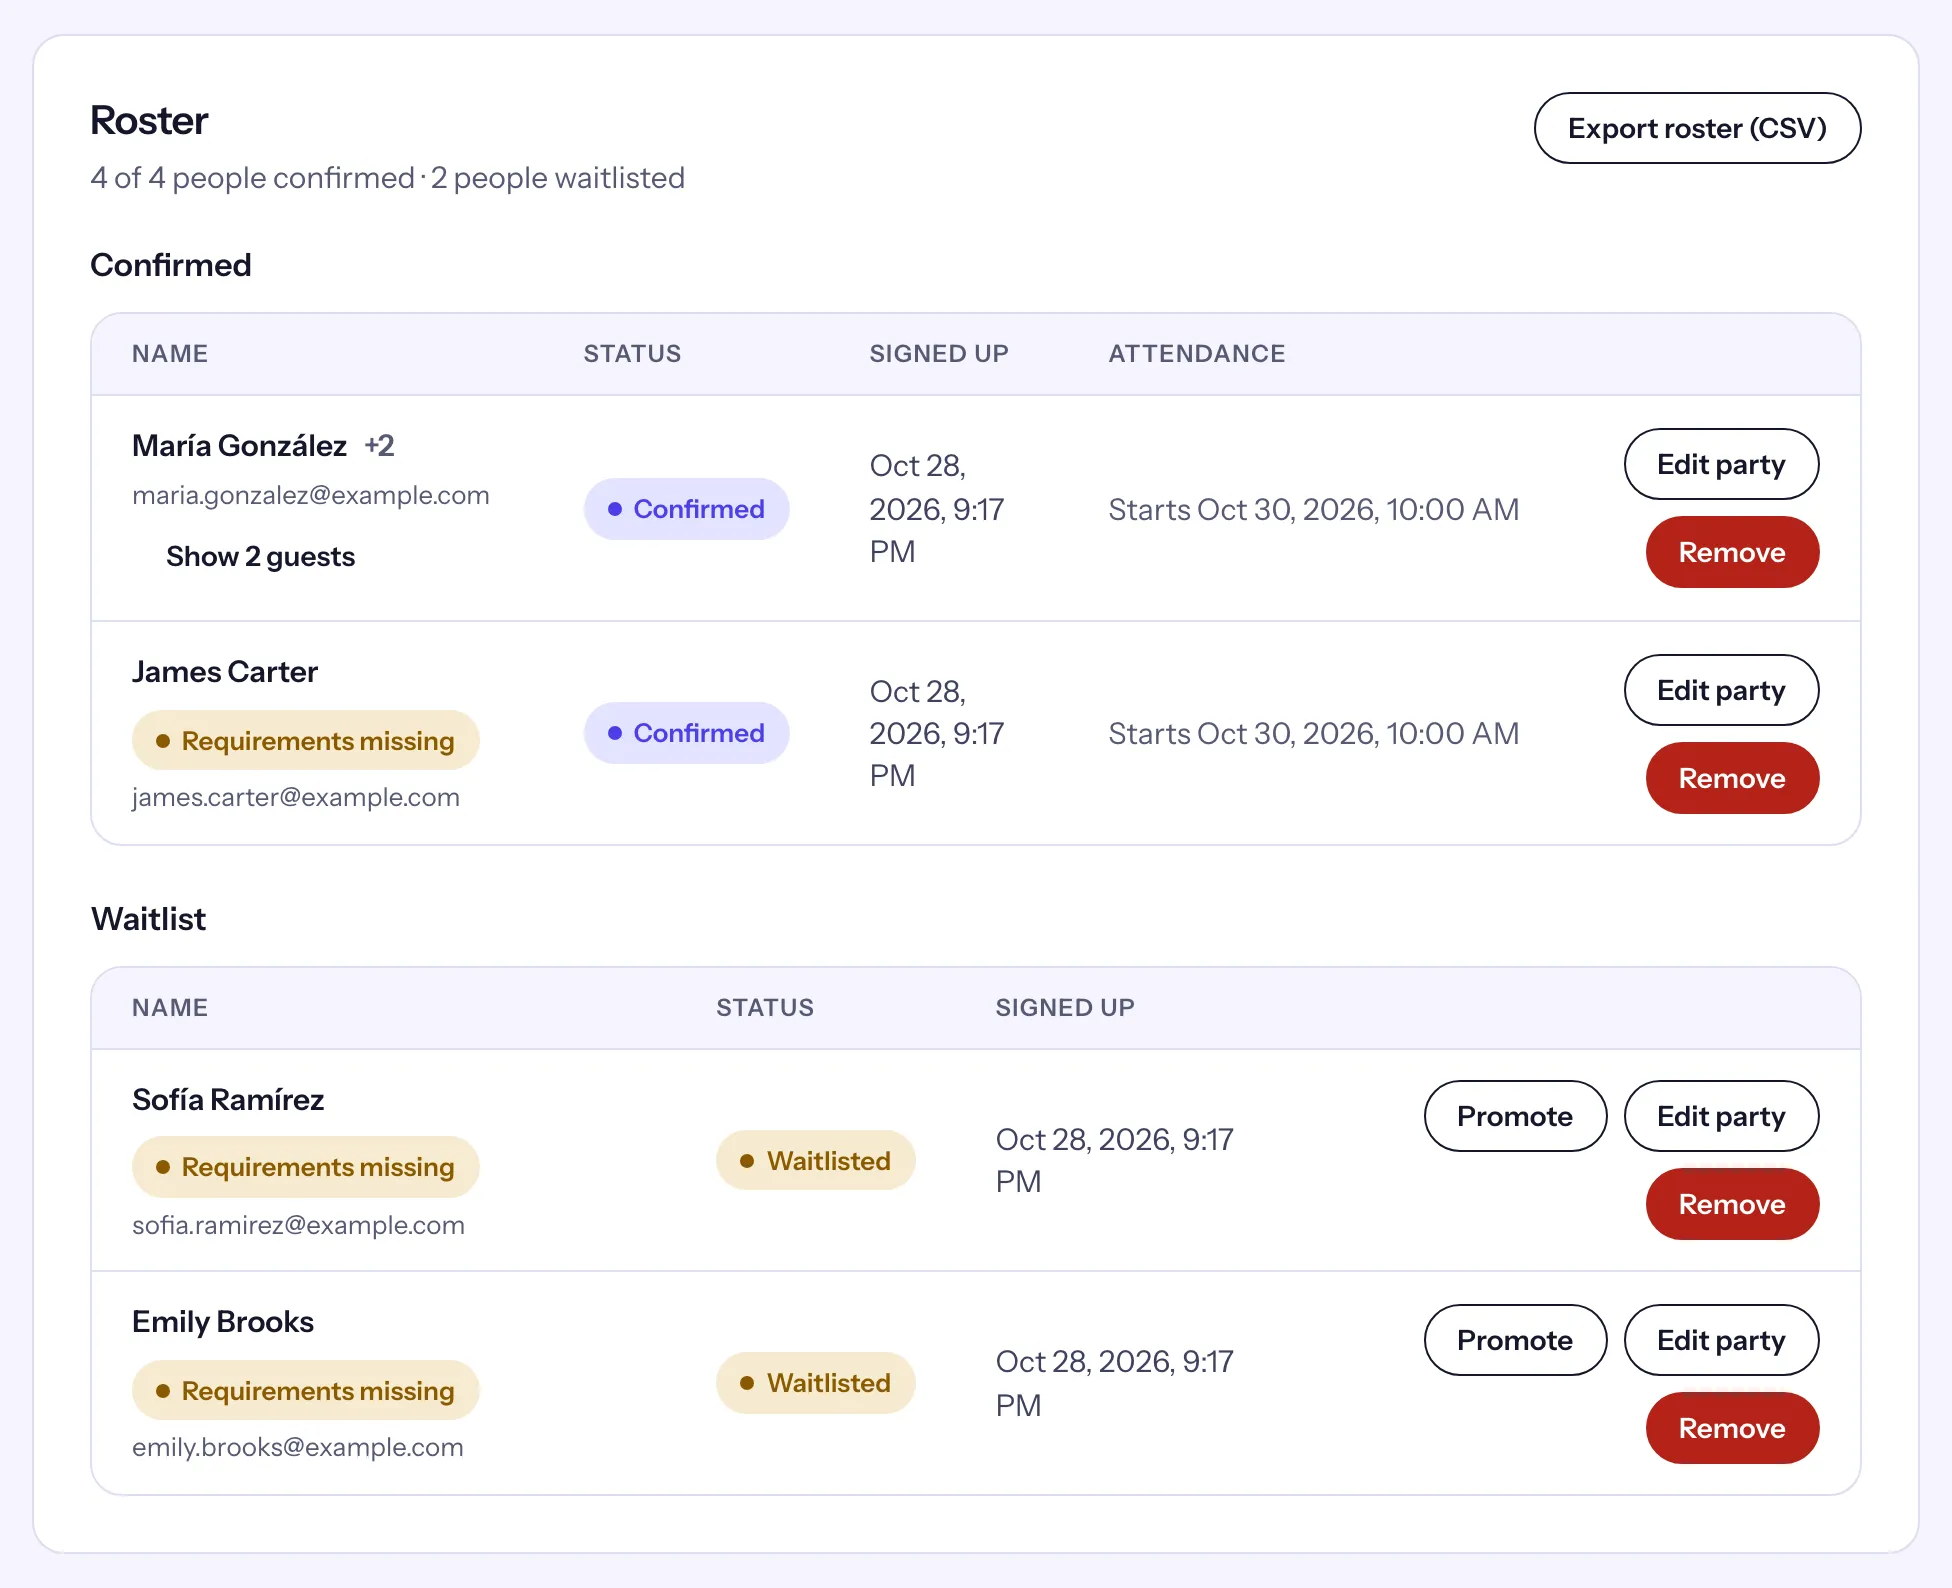Click the Confirmed status badge for María González
The height and width of the screenshot is (1588, 1952).
point(687,509)
